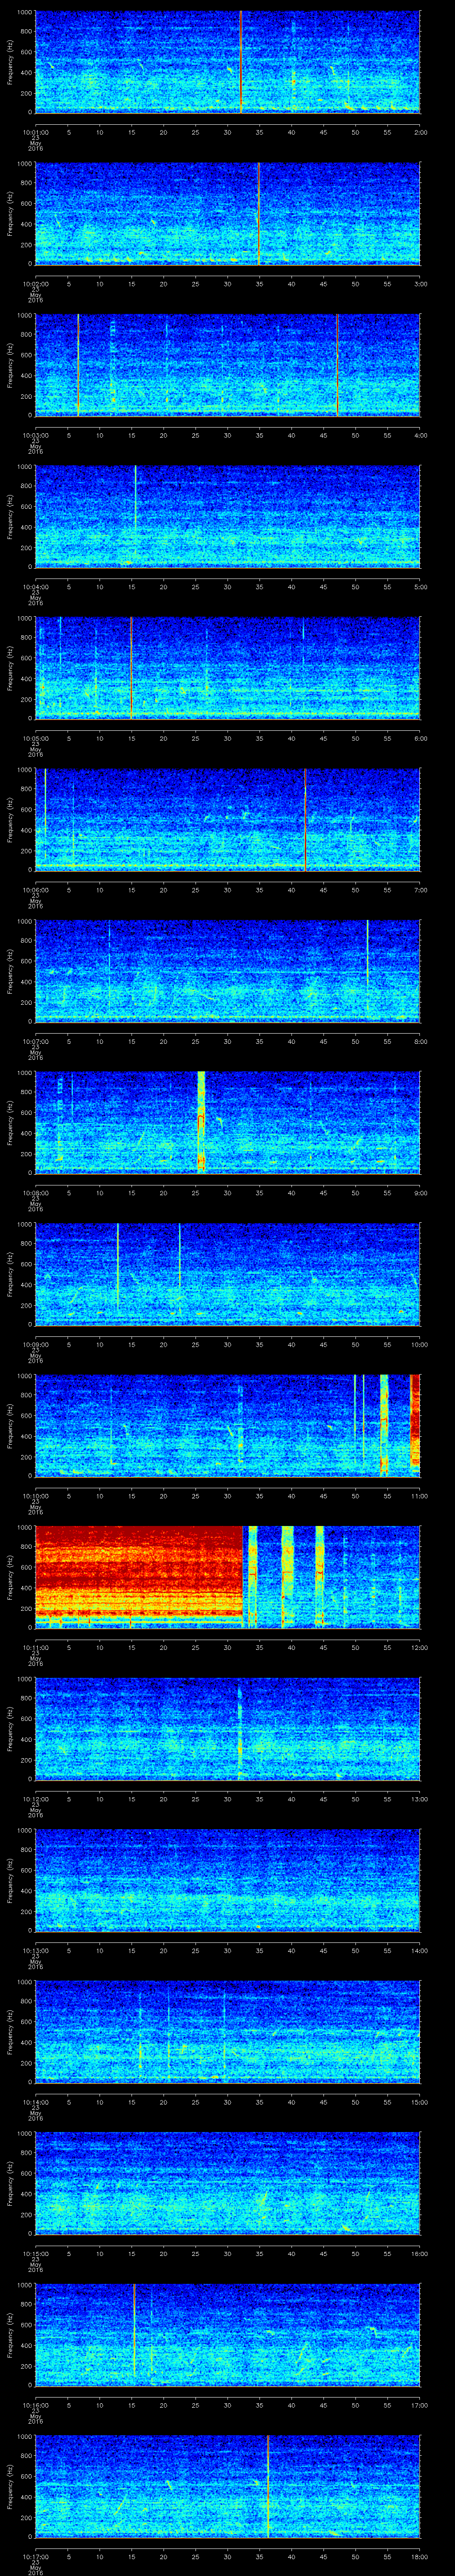The height and width of the screenshot is (2576, 455).
Task: Select the "10:17:00" time label
Action: tap(36, 2556)
